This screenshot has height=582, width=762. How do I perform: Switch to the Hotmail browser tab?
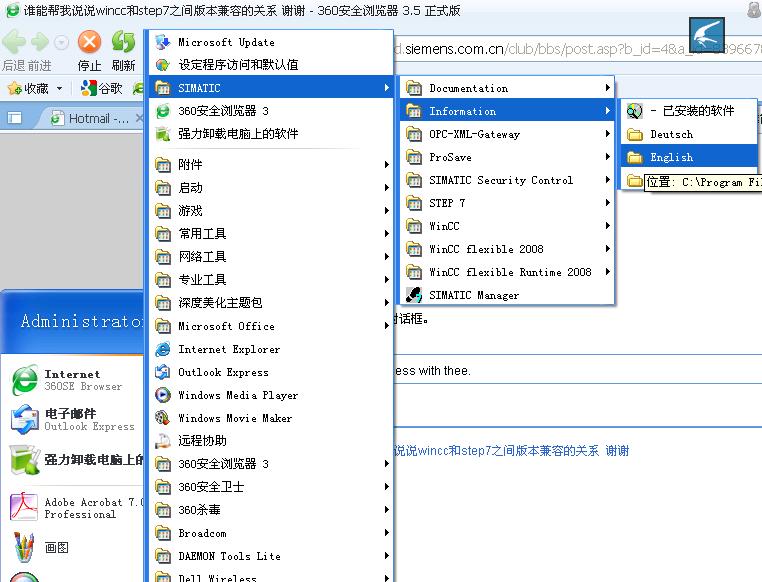coord(90,118)
